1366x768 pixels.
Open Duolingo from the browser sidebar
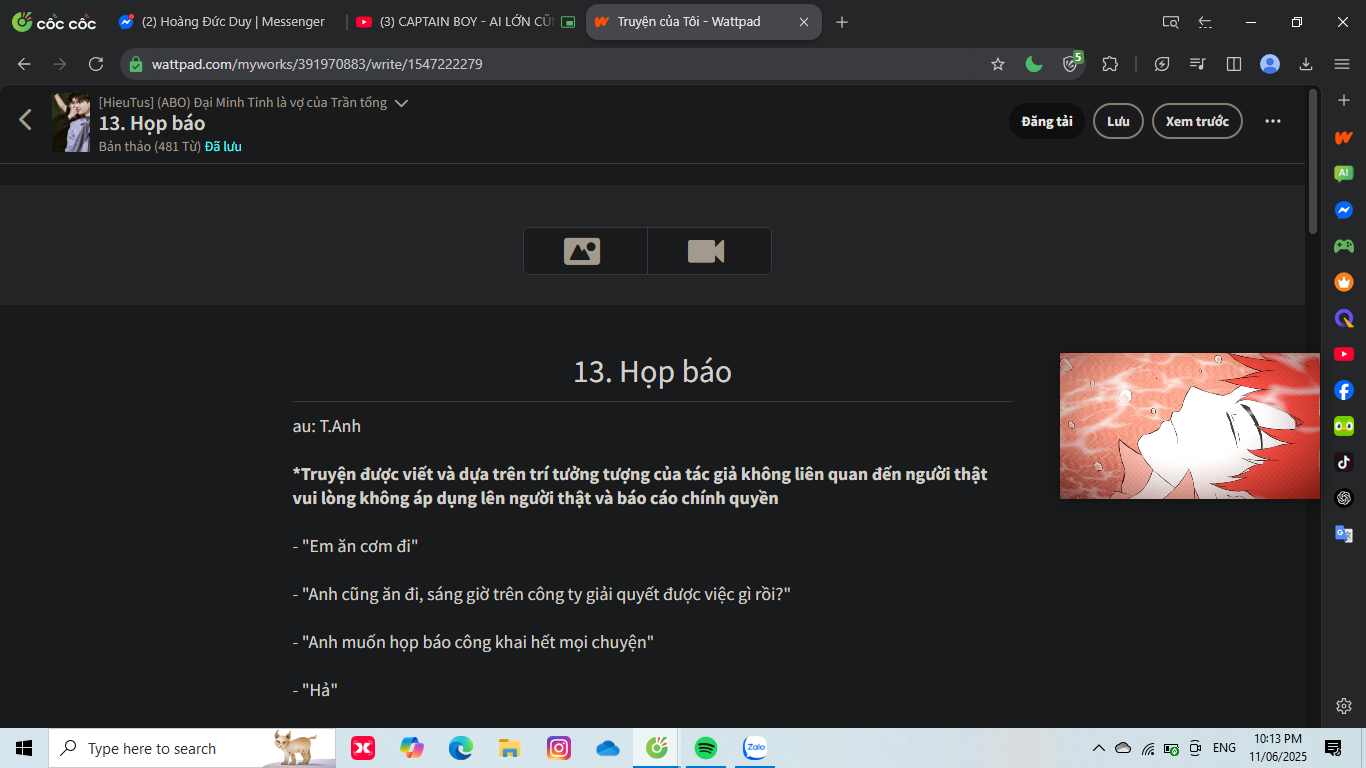[x=1344, y=426]
